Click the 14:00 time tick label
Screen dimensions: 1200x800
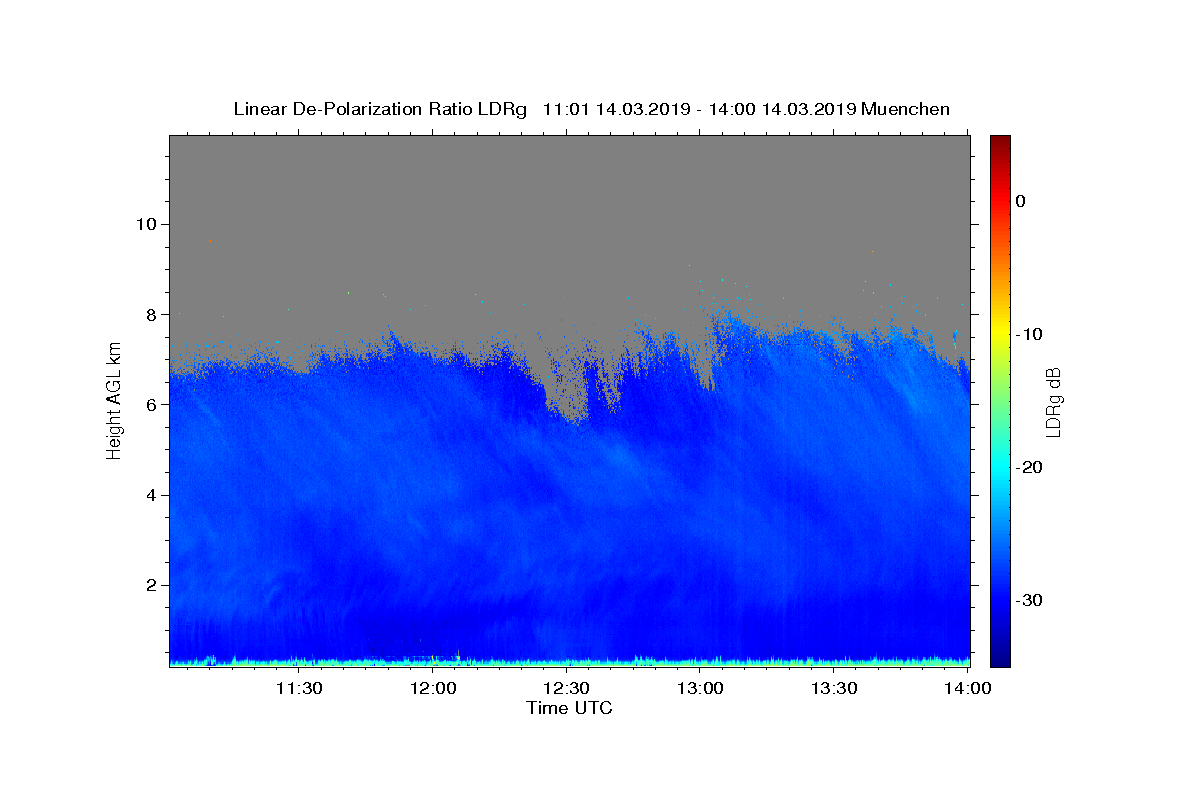968,688
